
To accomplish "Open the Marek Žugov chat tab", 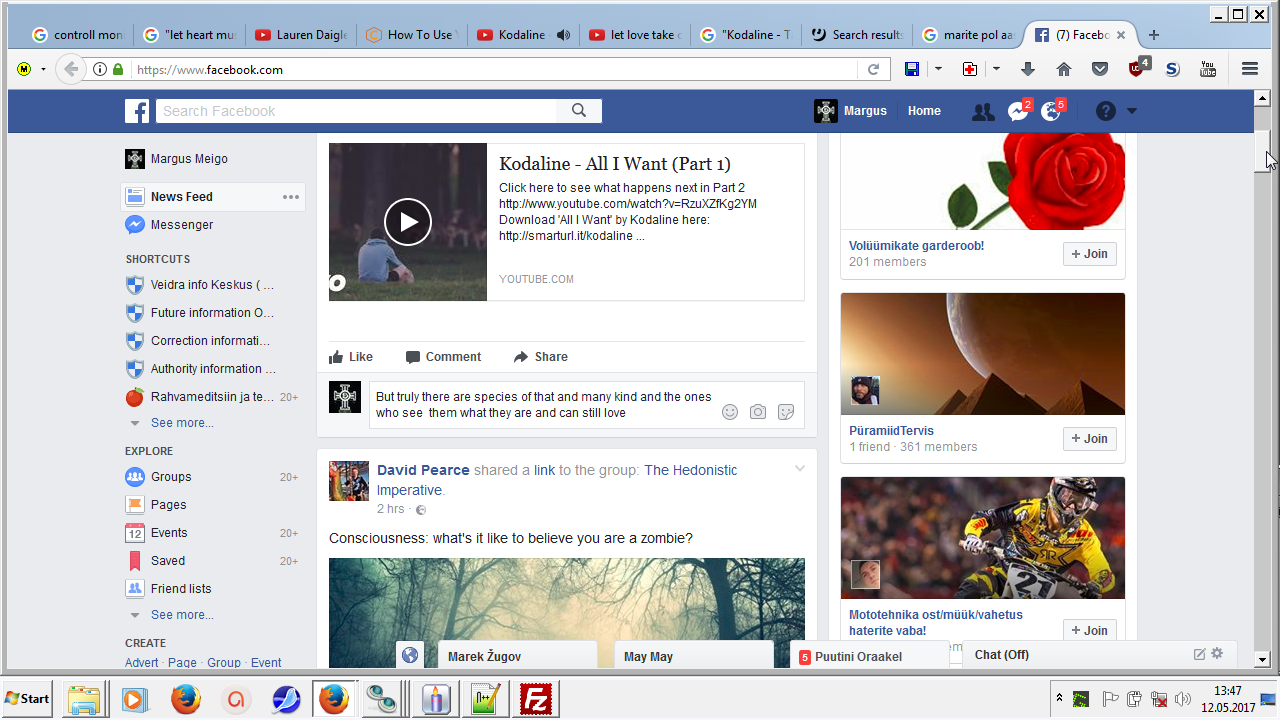I will point(516,656).
